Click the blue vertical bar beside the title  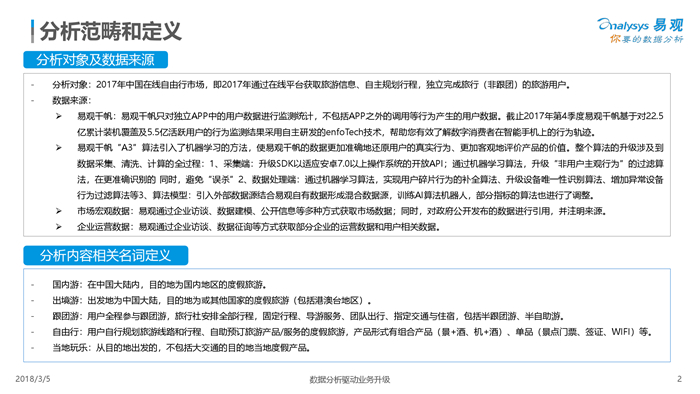point(32,31)
